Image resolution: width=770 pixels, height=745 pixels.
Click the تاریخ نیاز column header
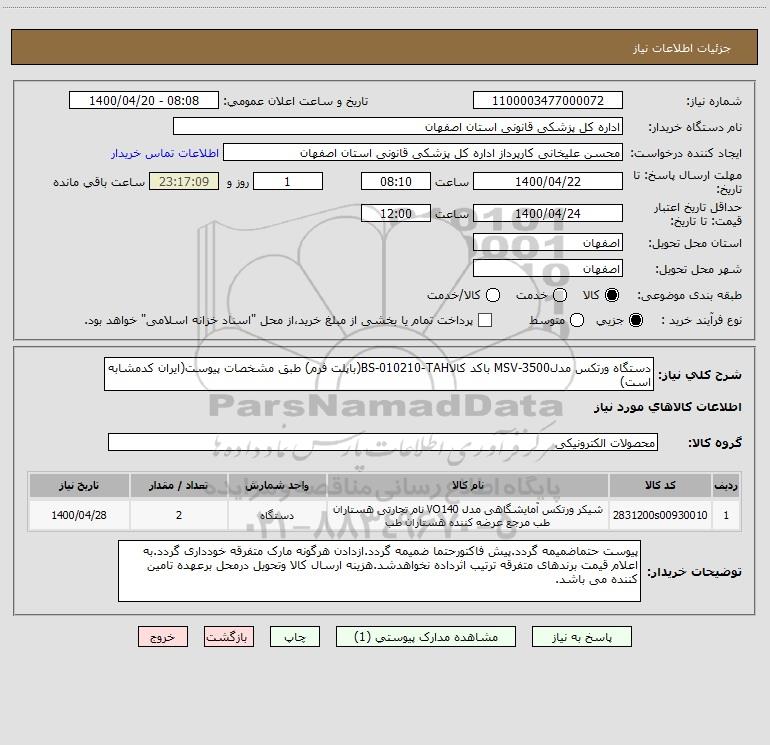coord(79,485)
